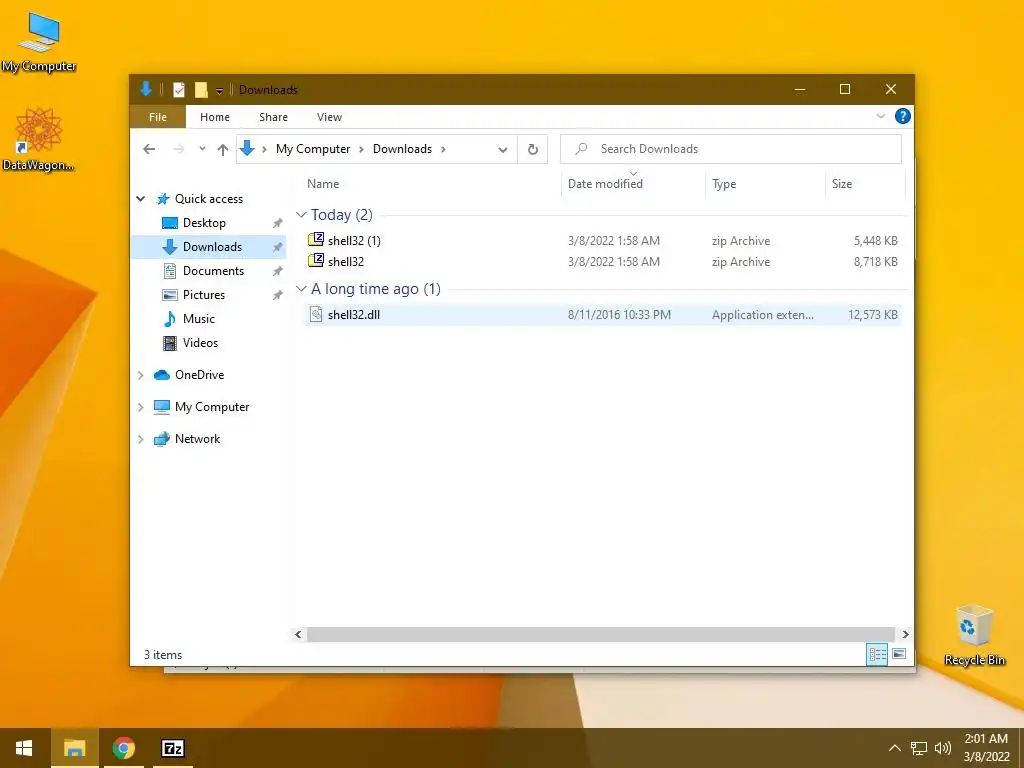The height and width of the screenshot is (768, 1024).
Task: Click the shell32.dll file icon
Action: point(316,314)
